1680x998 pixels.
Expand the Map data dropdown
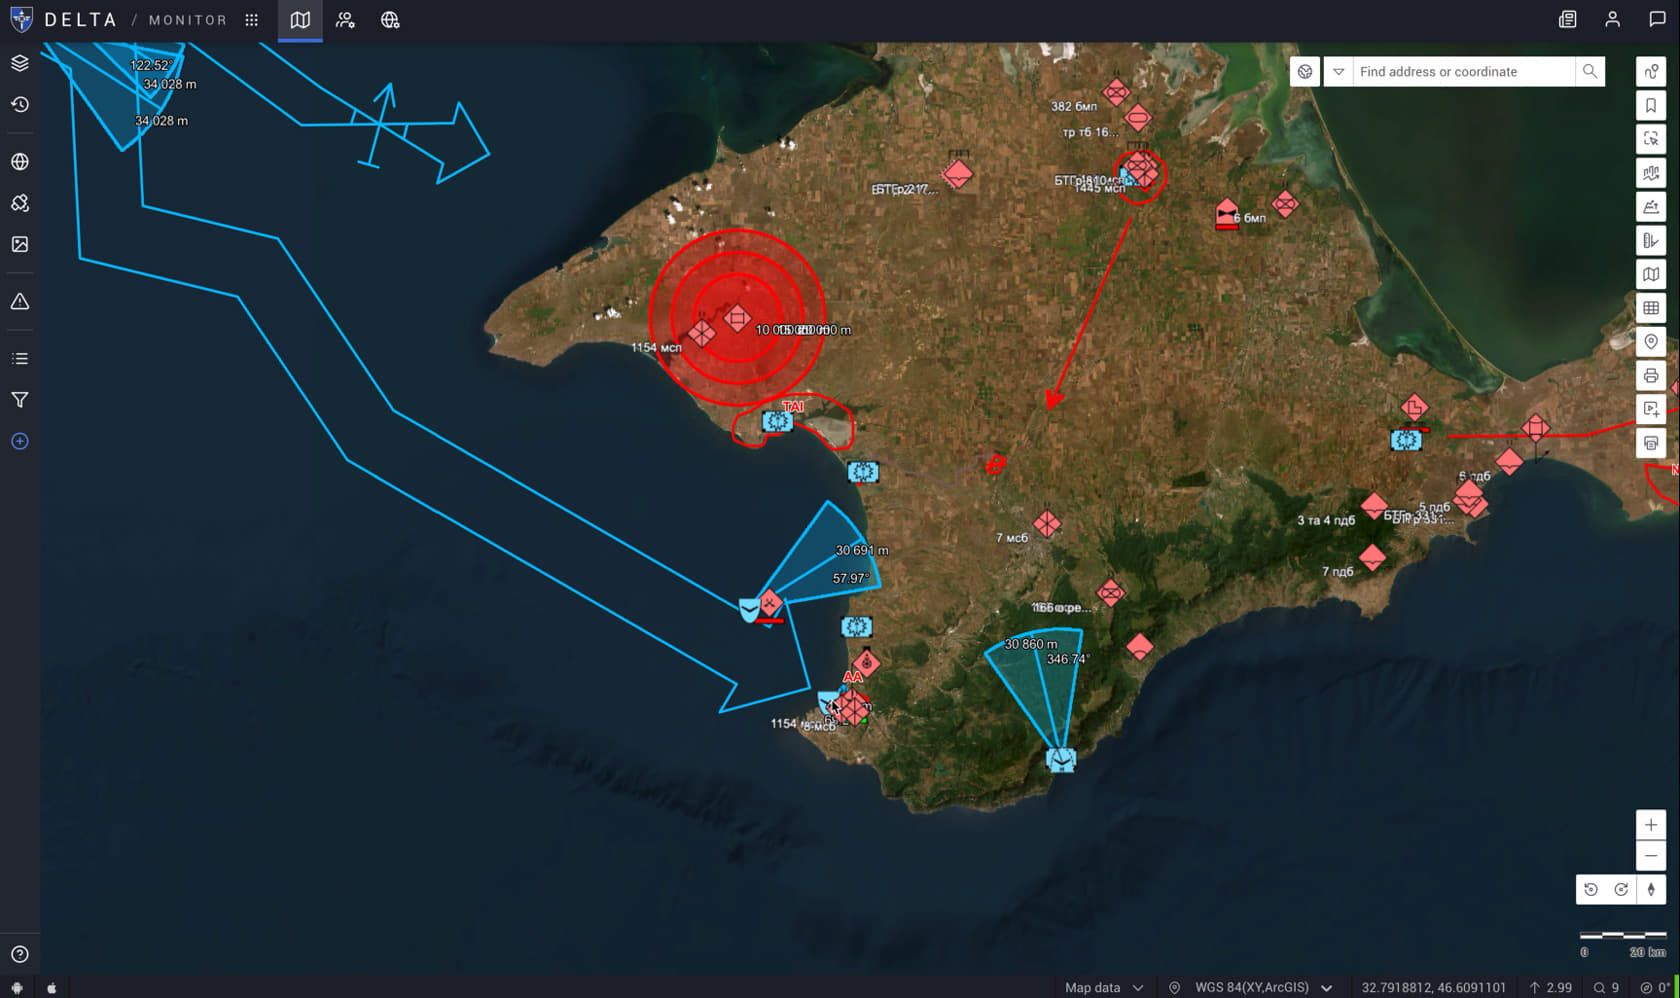coord(1104,987)
